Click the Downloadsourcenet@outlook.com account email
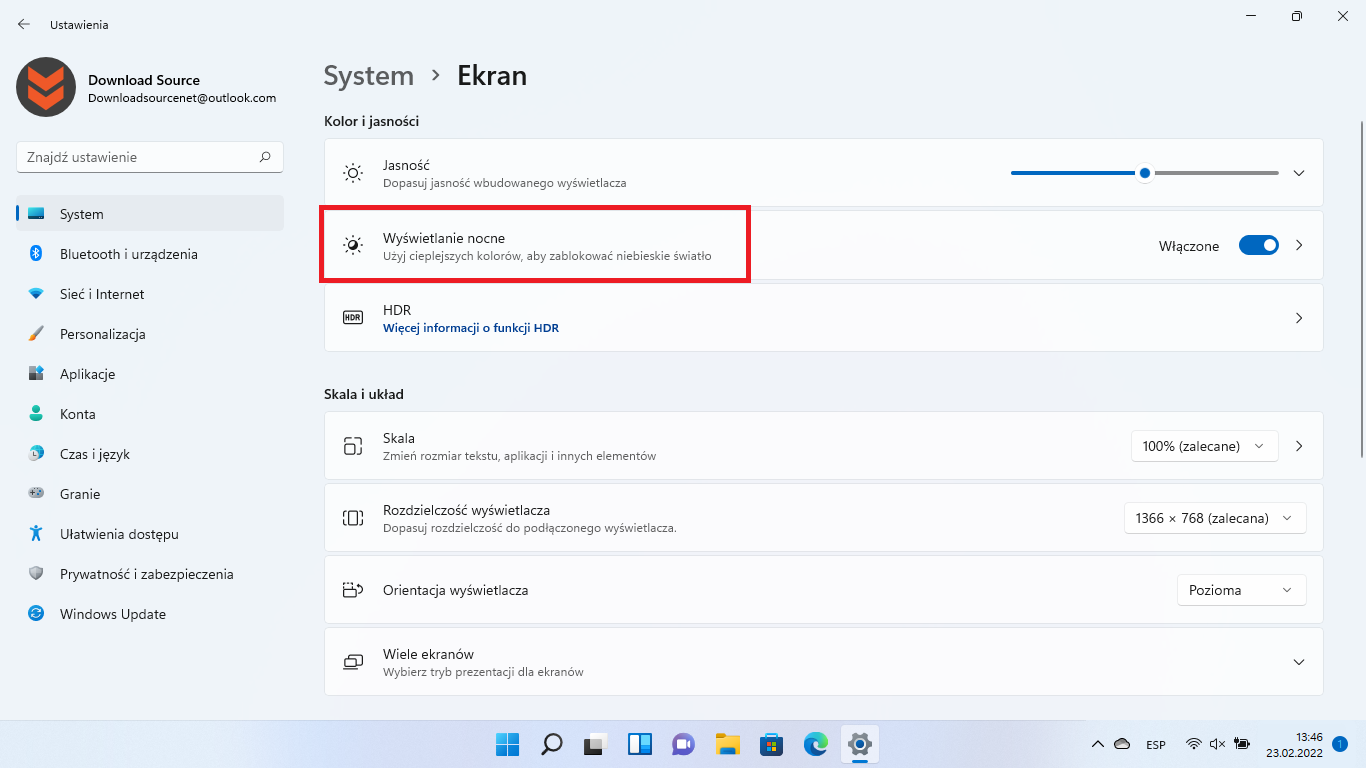The width and height of the screenshot is (1366, 768). (x=182, y=98)
